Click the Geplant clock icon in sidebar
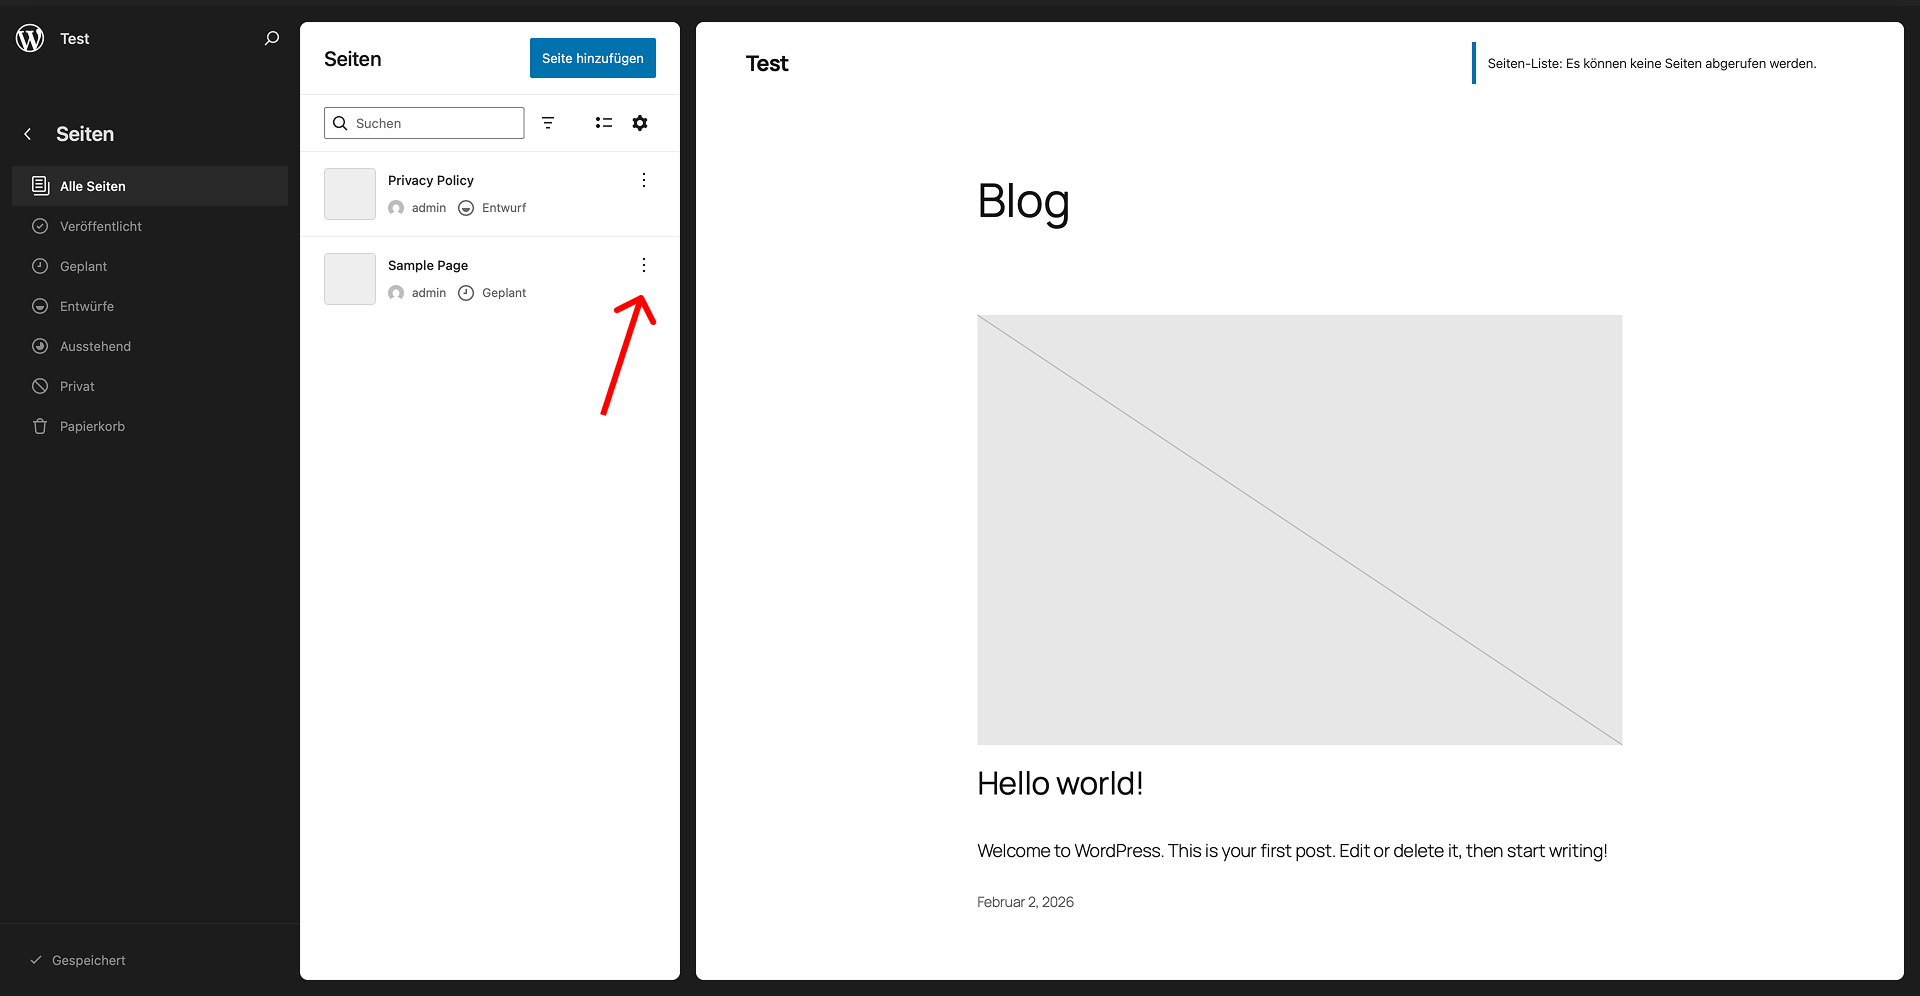Image resolution: width=1920 pixels, height=996 pixels. tap(40, 266)
